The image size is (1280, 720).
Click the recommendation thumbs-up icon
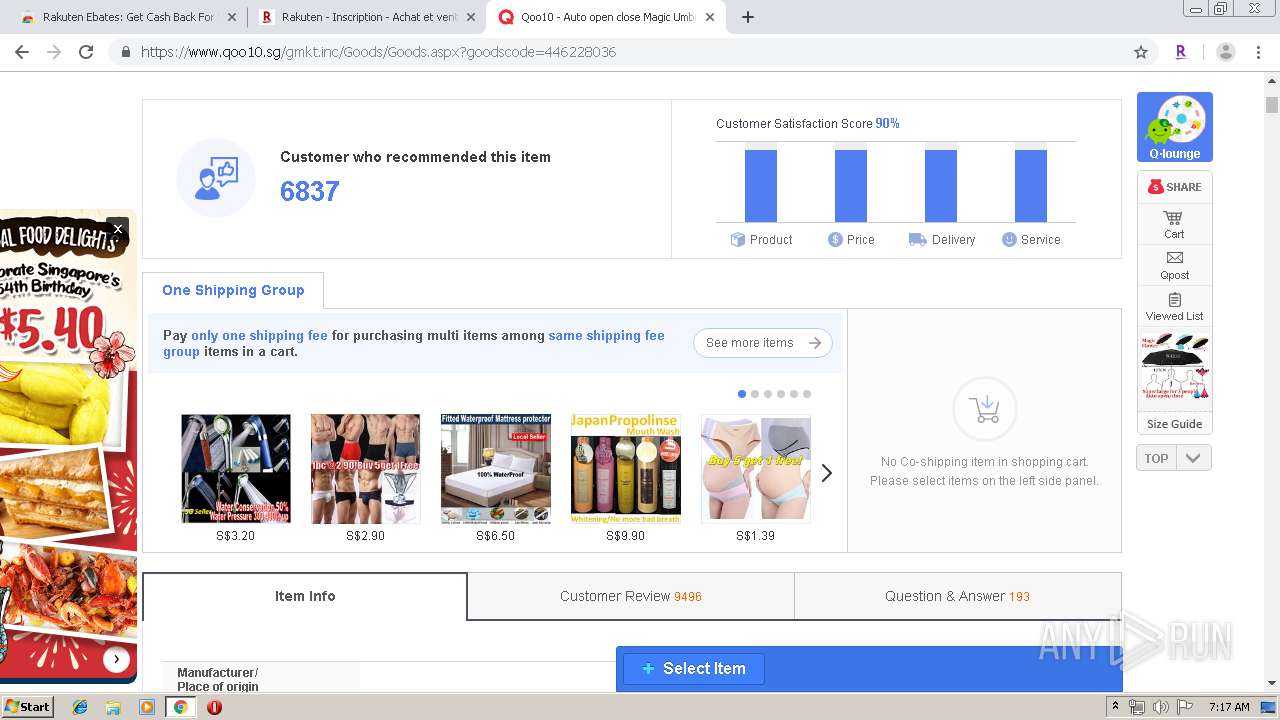point(216,178)
